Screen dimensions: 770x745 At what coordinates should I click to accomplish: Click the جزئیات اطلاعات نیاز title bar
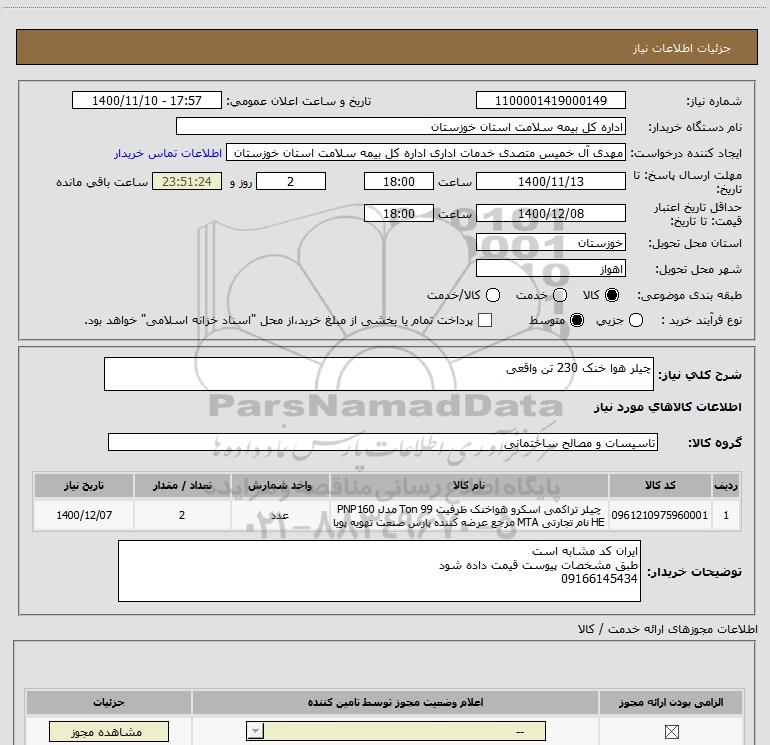tap(387, 47)
